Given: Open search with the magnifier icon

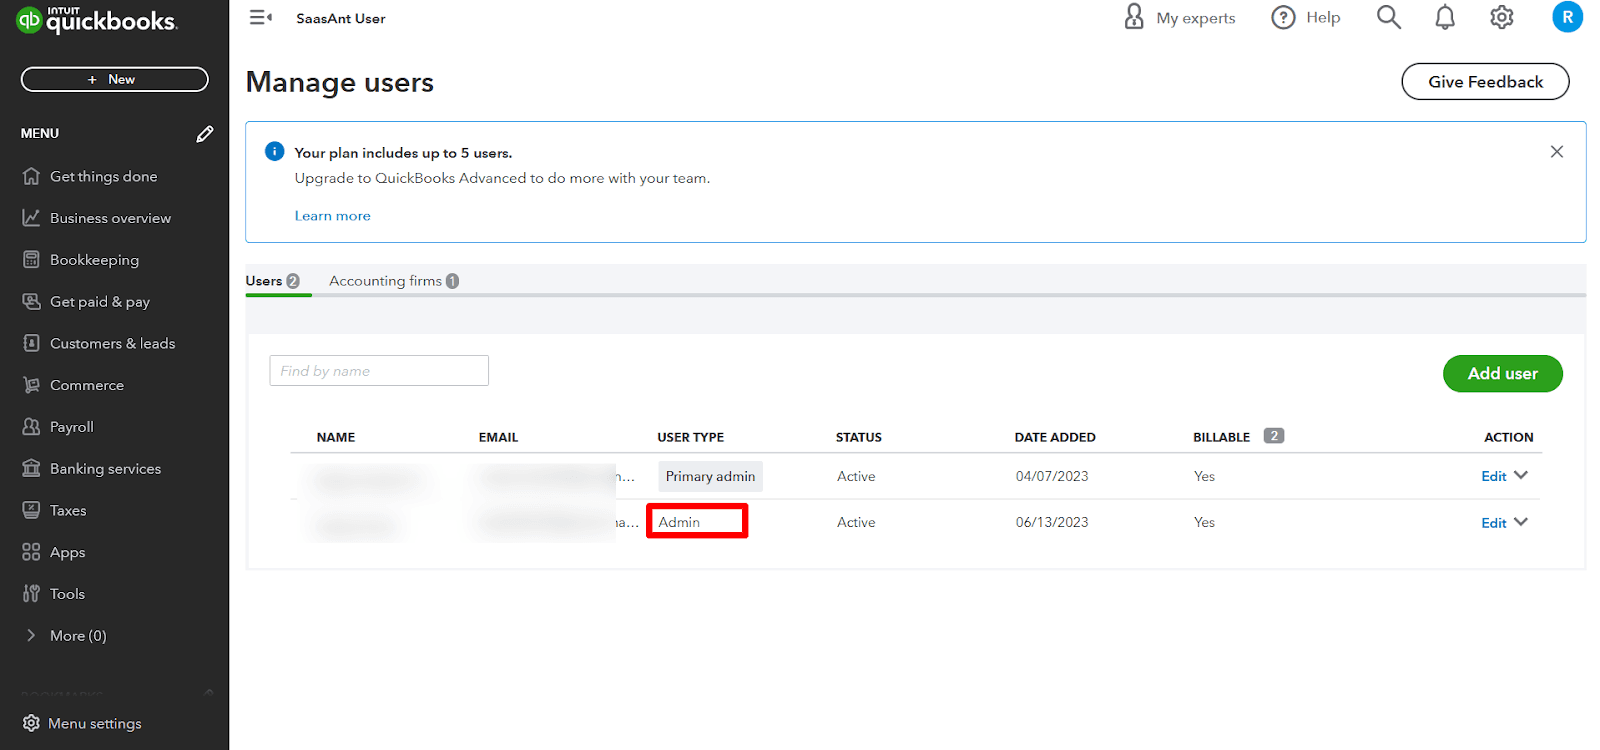Looking at the screenshot, I should click(x=1389, y=17).
